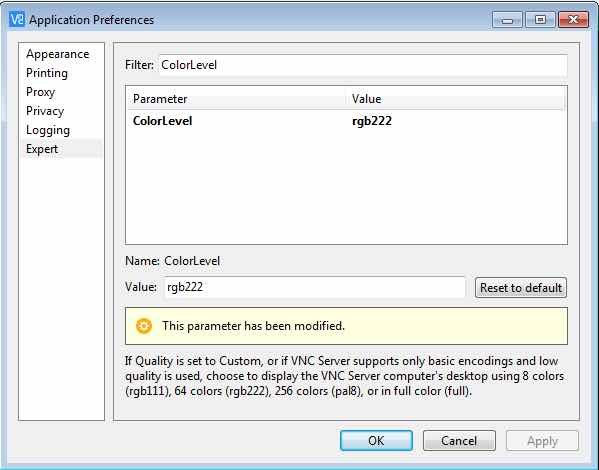The height and width of the screenshot is (470, 599).
Task: Select the Logging category in the sidebar
Action: (x=48, y=130)
